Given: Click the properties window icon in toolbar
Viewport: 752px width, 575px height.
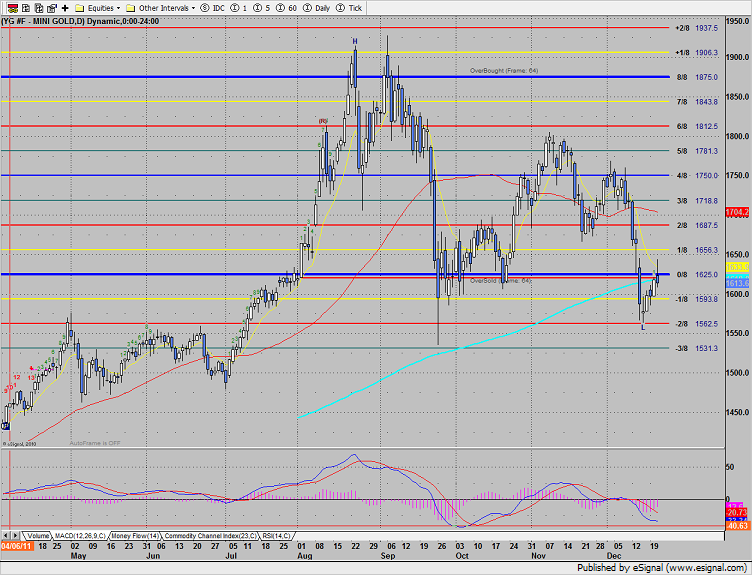Looking at the screenshot, I should (x=52, y=8).
